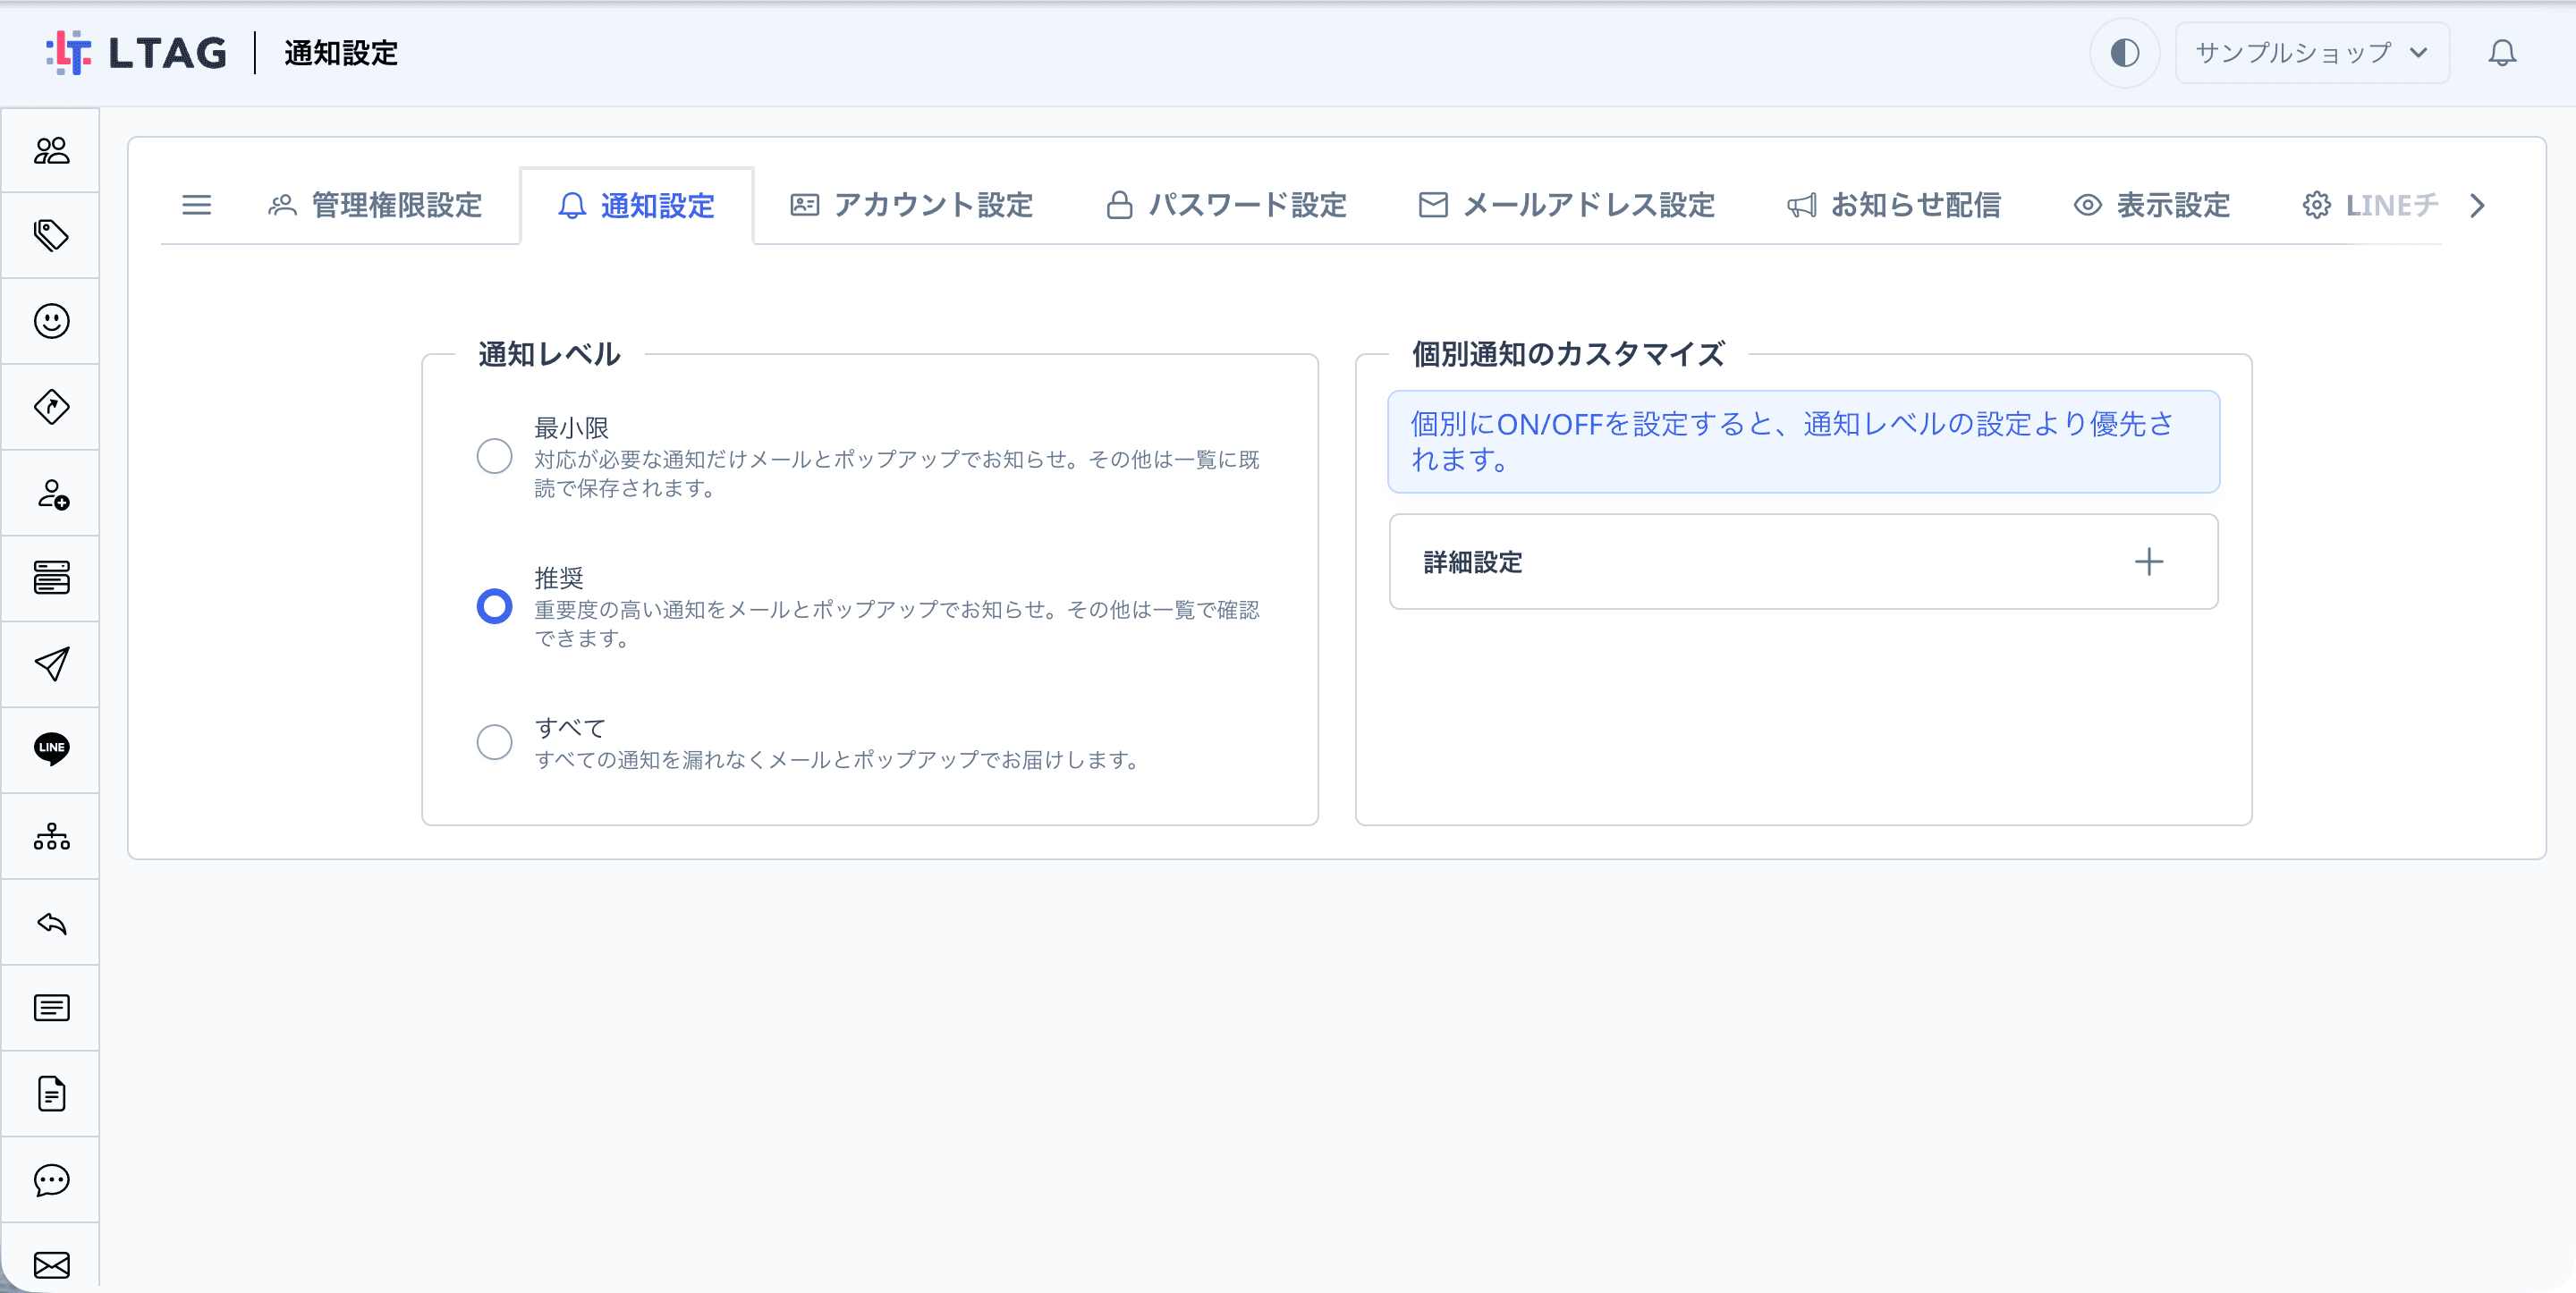Switch to パスワード設定 tab
Viewport: 2576px width, 1293px height.
tap(1226, 205)
